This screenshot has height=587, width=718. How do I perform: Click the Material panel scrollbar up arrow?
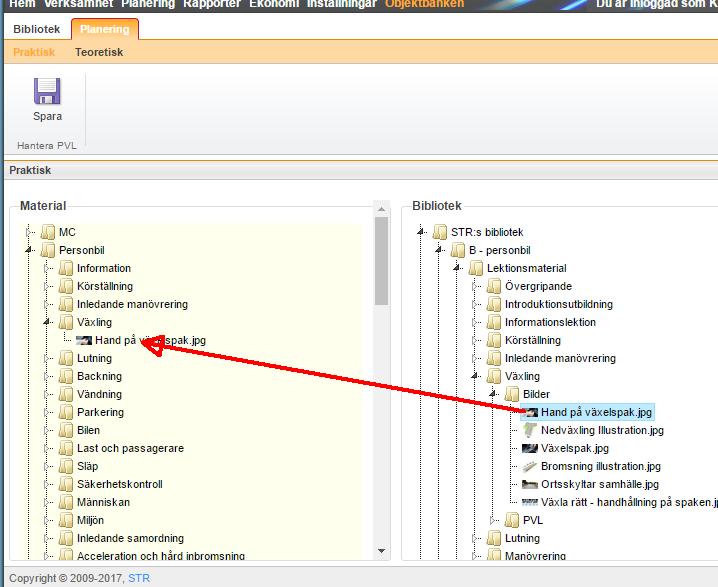tap(381, 209)
